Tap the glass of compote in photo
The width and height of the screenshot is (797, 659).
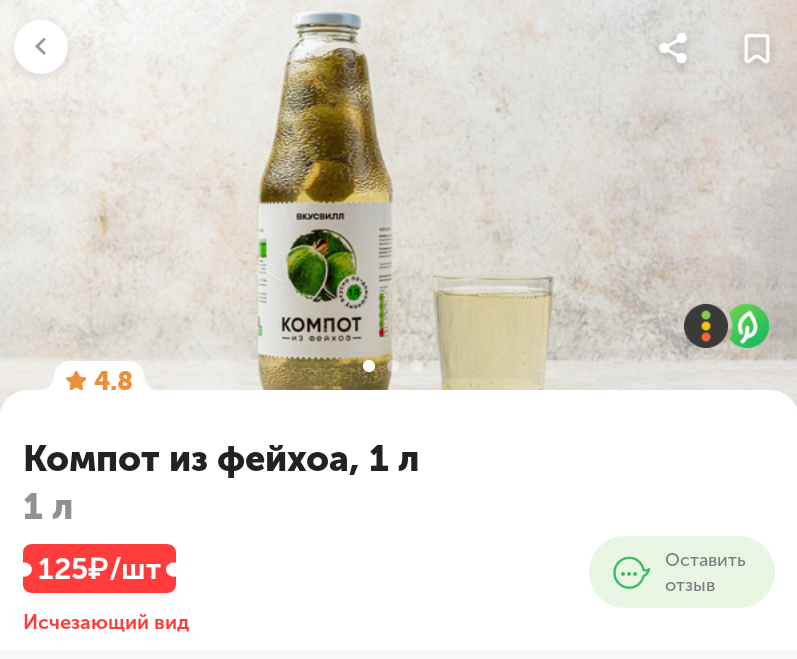click(x=493, y=332)
